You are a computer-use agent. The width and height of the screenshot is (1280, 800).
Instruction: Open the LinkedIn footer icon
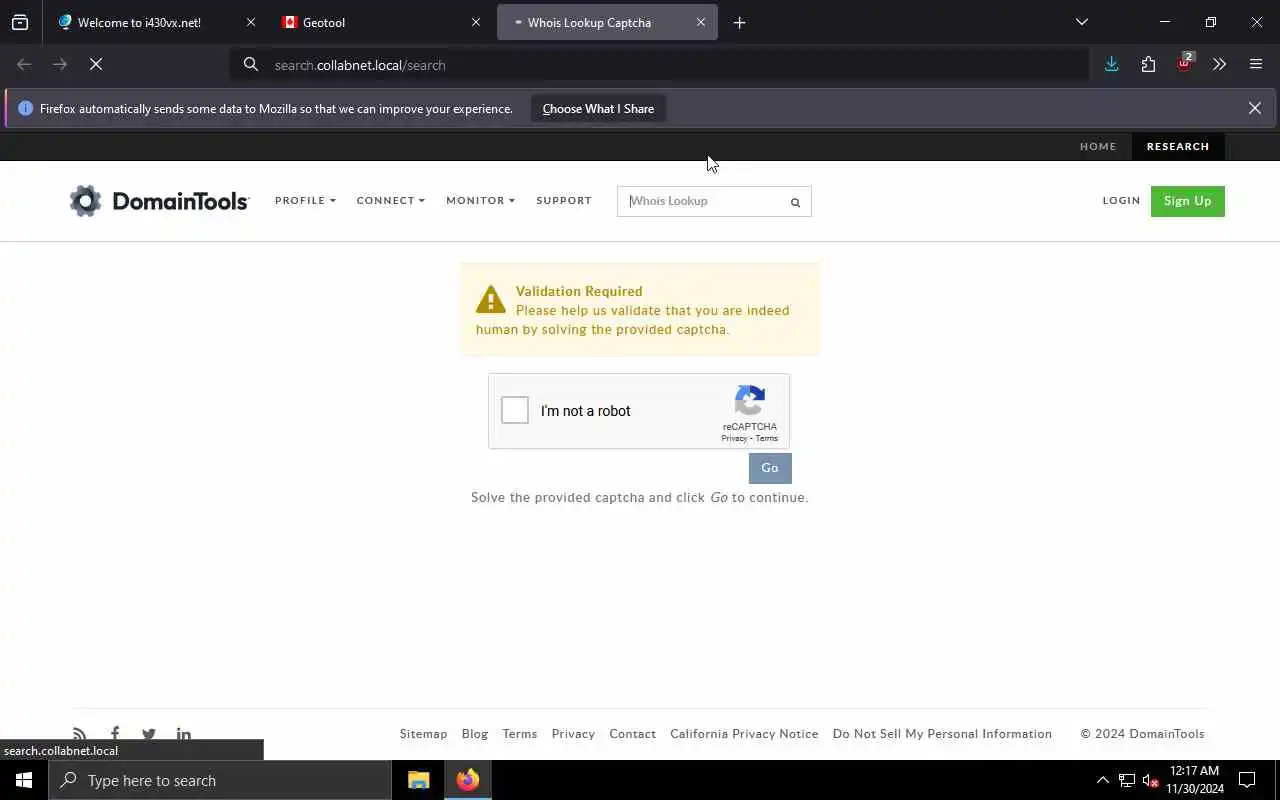click(x=184, y=734)
